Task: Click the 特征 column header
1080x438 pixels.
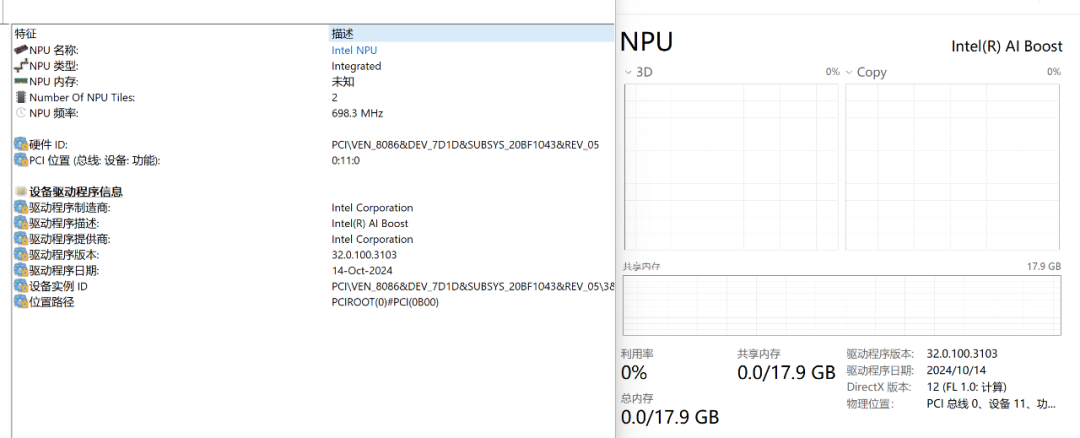Action: coord(170,33)
